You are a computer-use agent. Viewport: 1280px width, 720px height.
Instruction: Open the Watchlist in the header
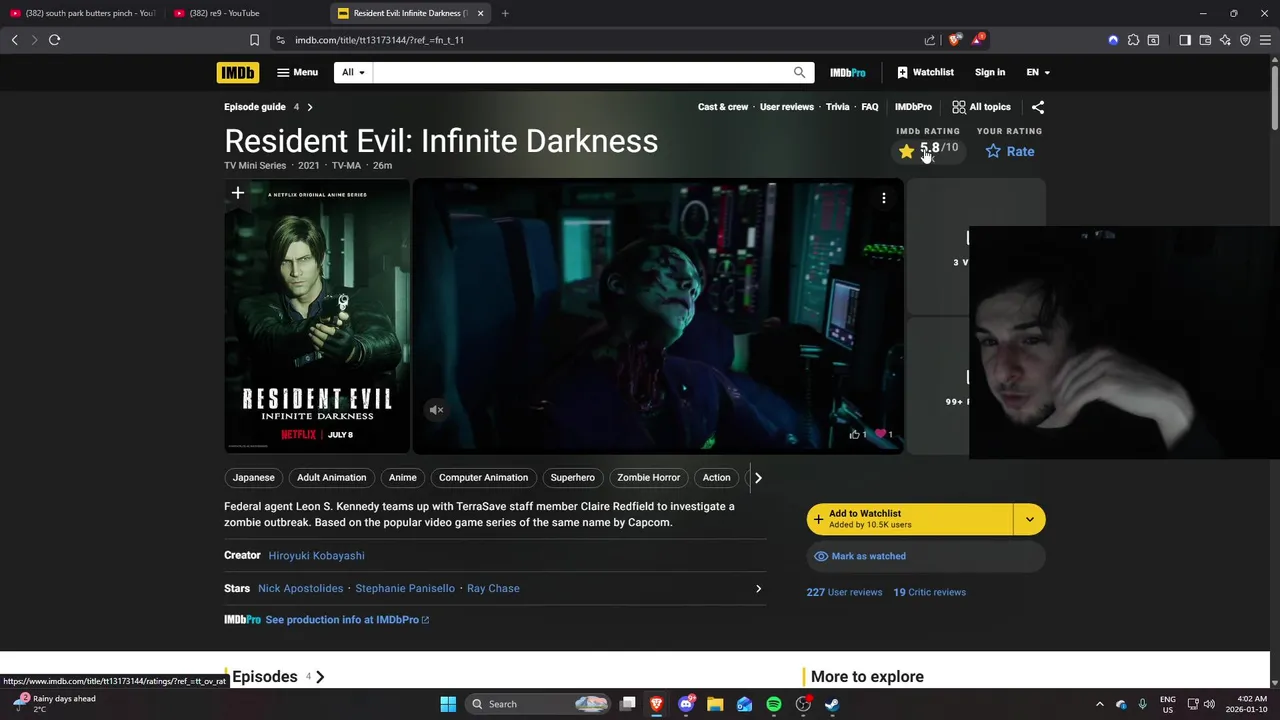pyautogui.click(x=925, y=72)
